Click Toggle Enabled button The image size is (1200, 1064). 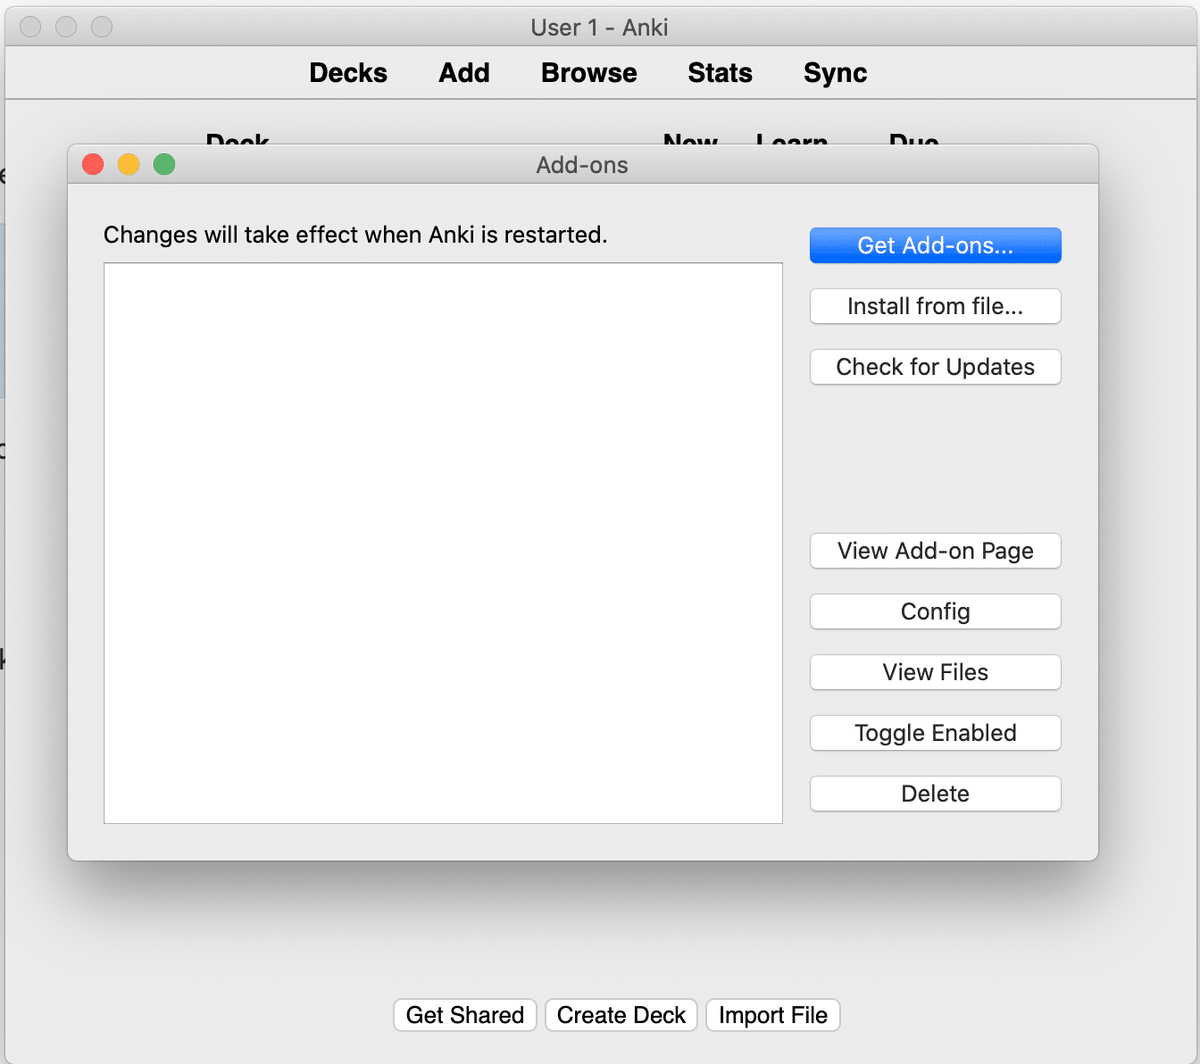(x=935, y=733)
